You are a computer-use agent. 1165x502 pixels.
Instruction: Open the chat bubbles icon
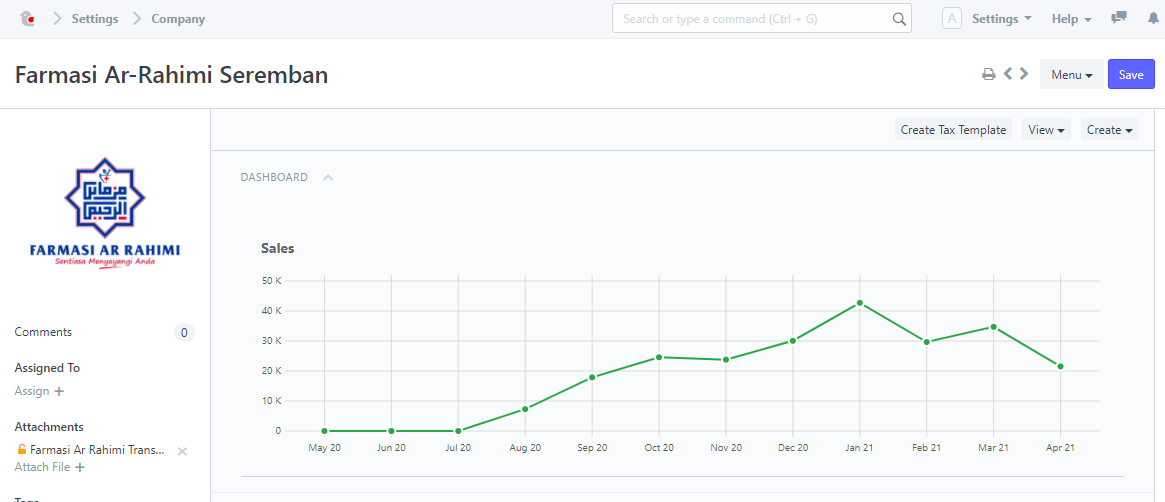point(1118,19)
